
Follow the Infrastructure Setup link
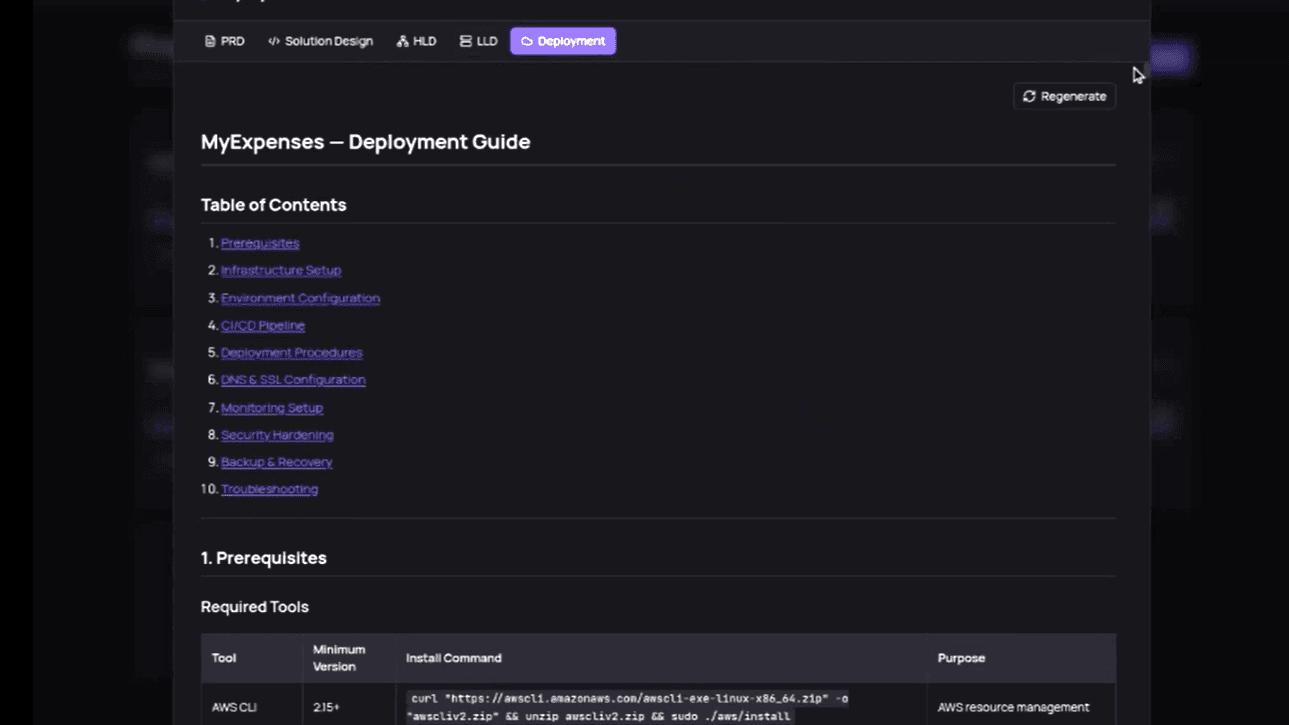281,270
